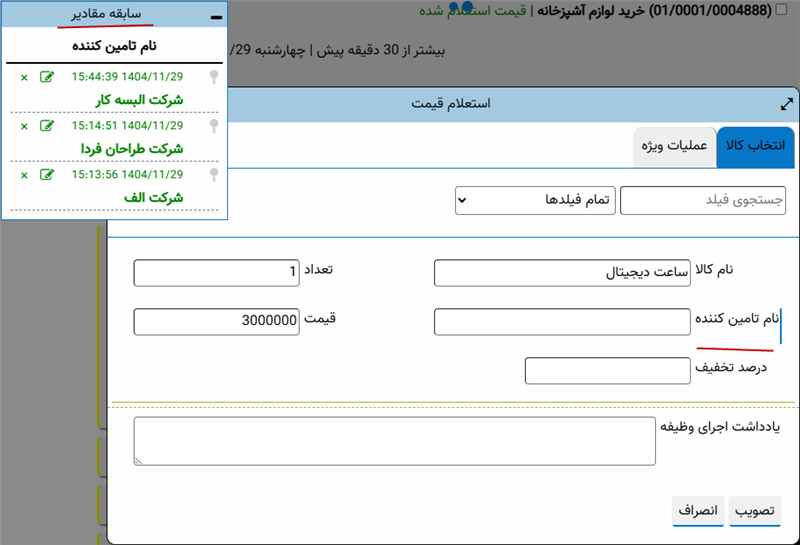The image size is (800, 545).
Task: Edit the 15:14:51 history entry
Action: click(x=46, y=126)
